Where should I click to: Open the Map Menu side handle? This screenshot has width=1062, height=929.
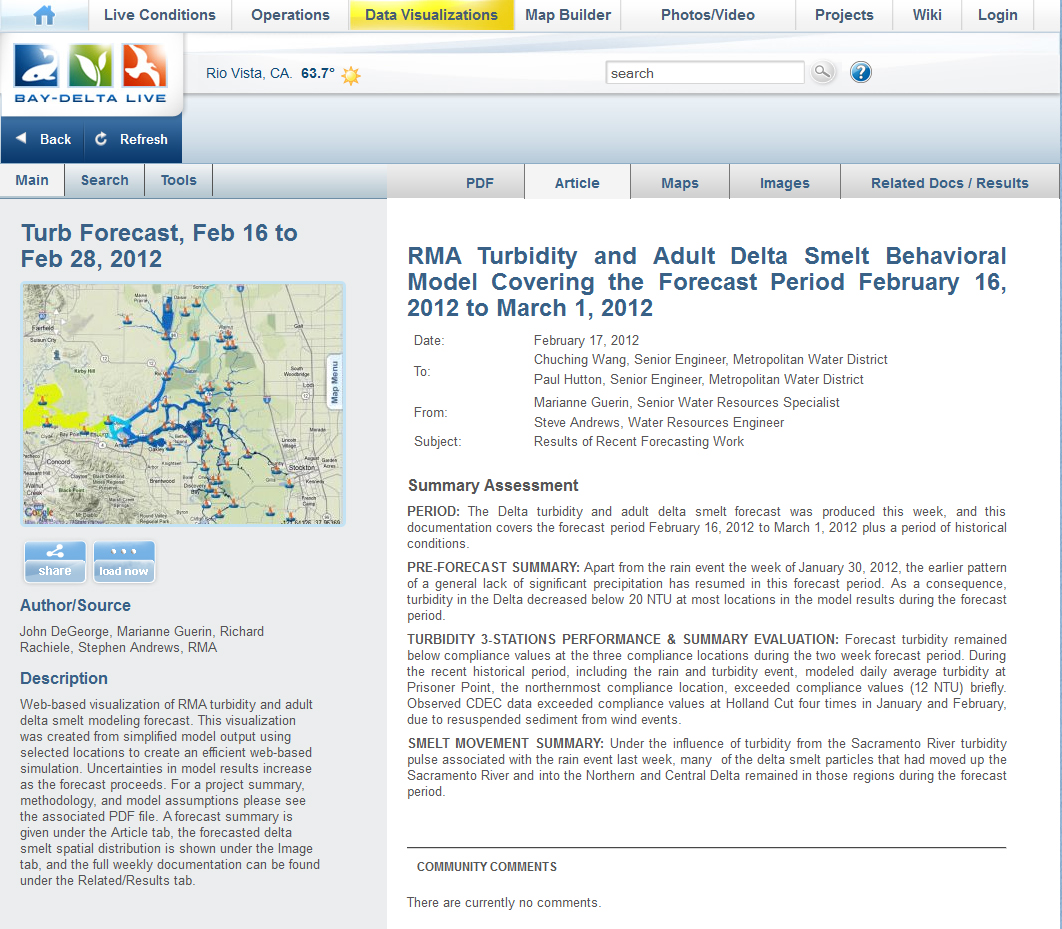(334, 381)
